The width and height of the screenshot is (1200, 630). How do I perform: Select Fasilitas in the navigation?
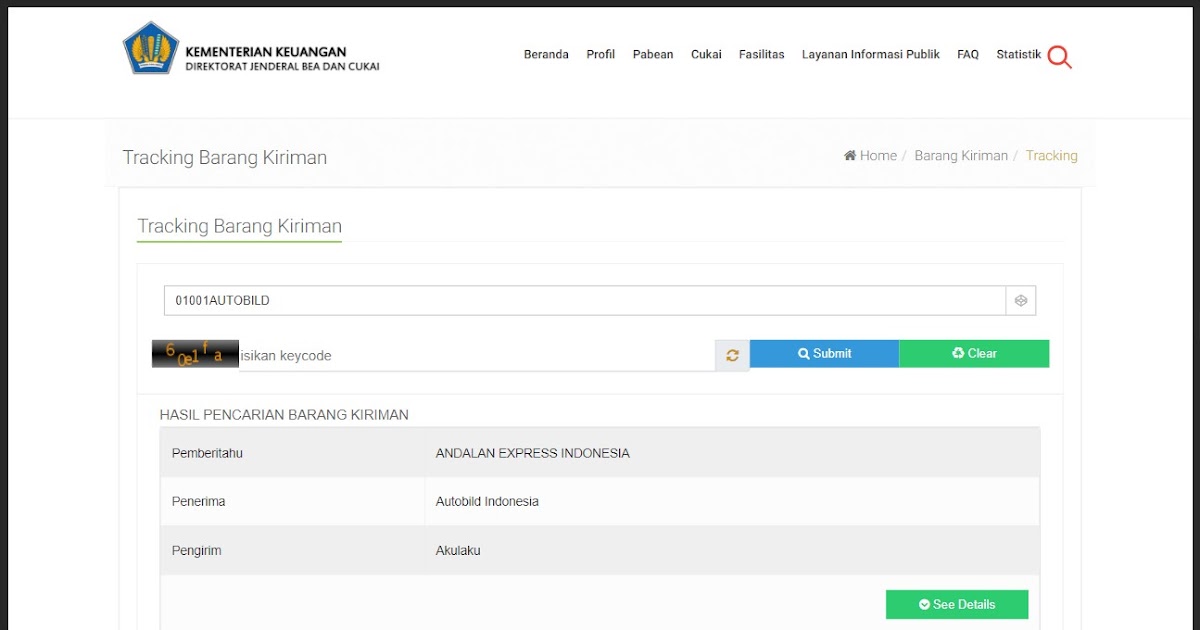[x=761, y=55]
